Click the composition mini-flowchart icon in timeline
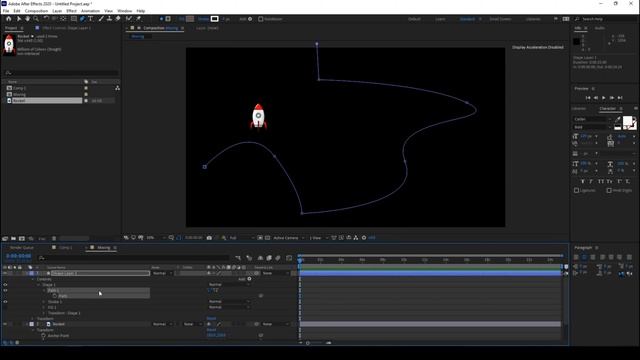Viewport: 640px width, 360px height. 238,258
